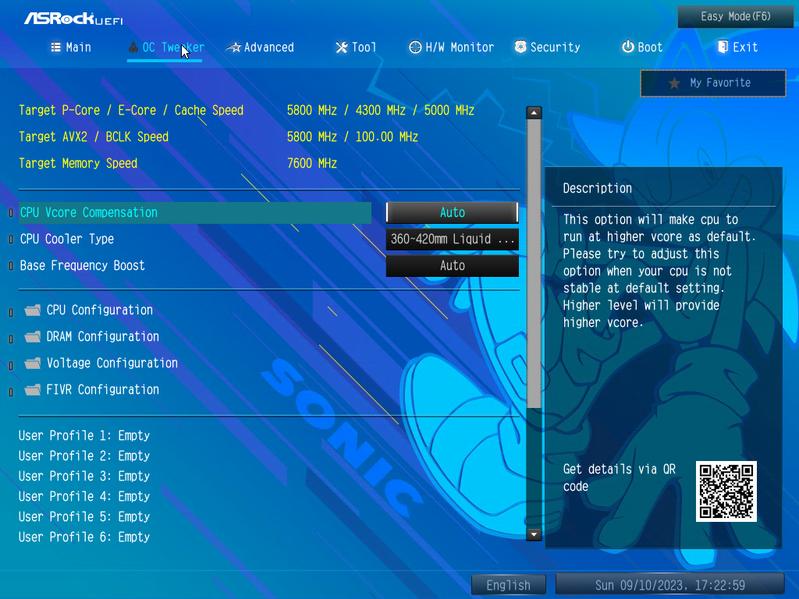Click the star icon in My Favorite
This screenshot has width=799, height=599.
(674, 83)
